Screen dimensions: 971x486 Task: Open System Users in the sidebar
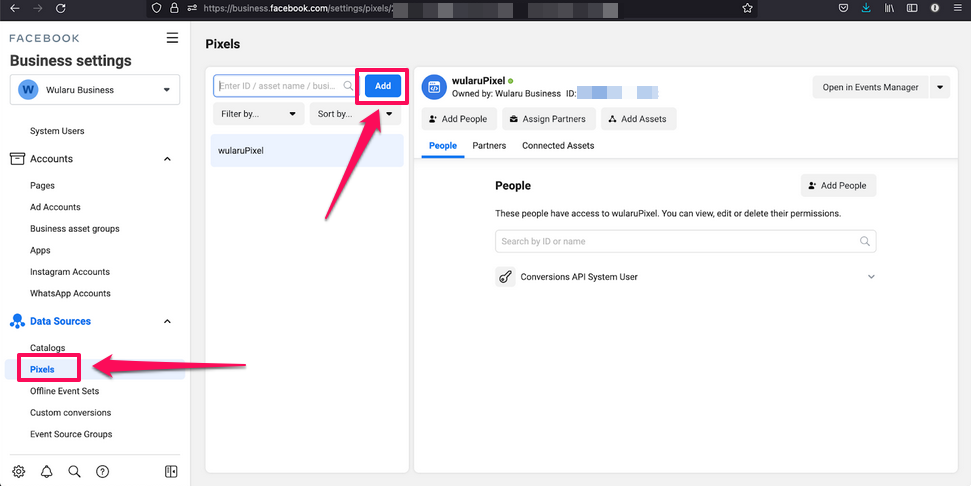57,131
